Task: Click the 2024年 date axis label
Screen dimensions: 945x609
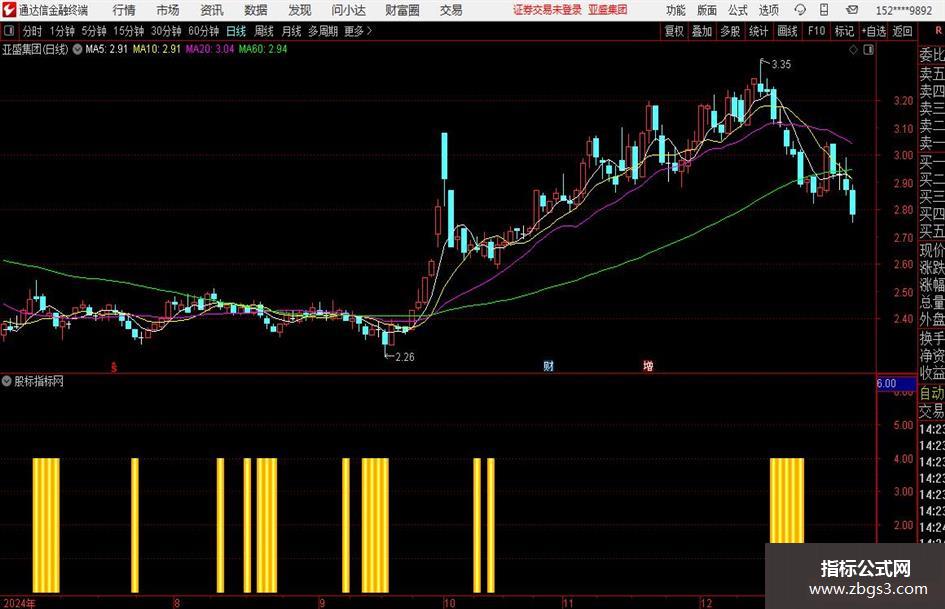Action: tap(19, 603)
